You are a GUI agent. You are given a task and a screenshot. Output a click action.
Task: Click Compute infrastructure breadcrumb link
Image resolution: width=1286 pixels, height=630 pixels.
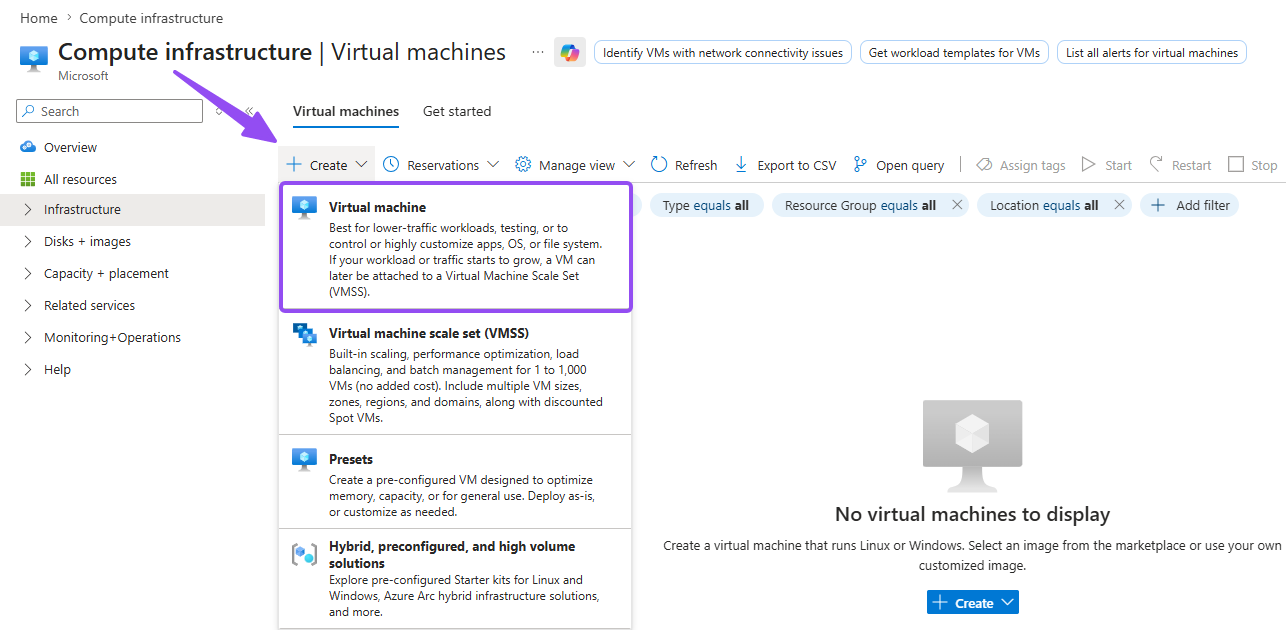(x=151, y=18)
